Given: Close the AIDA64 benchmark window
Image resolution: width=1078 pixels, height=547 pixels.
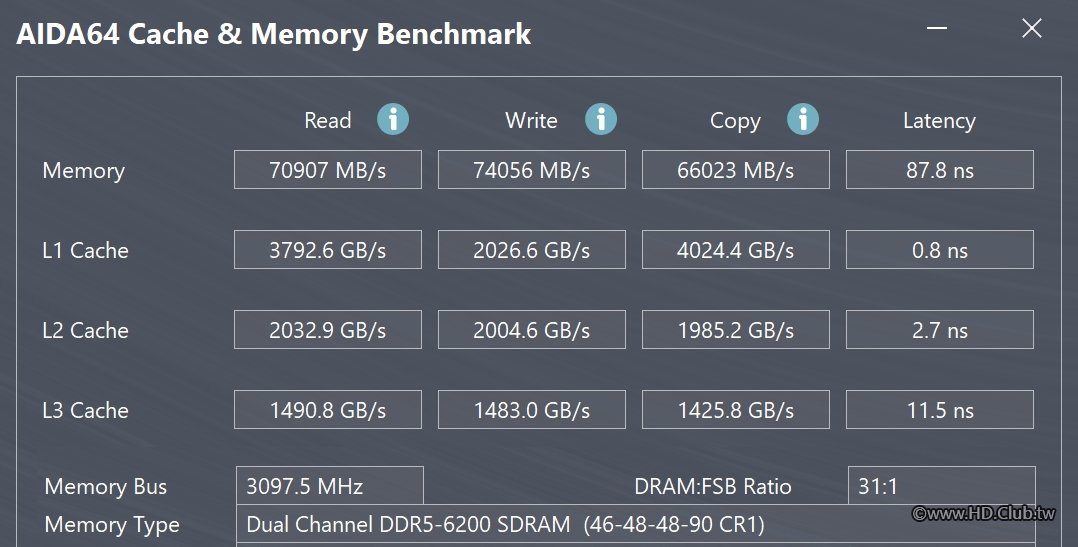Looking at the screenshot, I should coord(1032,28).
